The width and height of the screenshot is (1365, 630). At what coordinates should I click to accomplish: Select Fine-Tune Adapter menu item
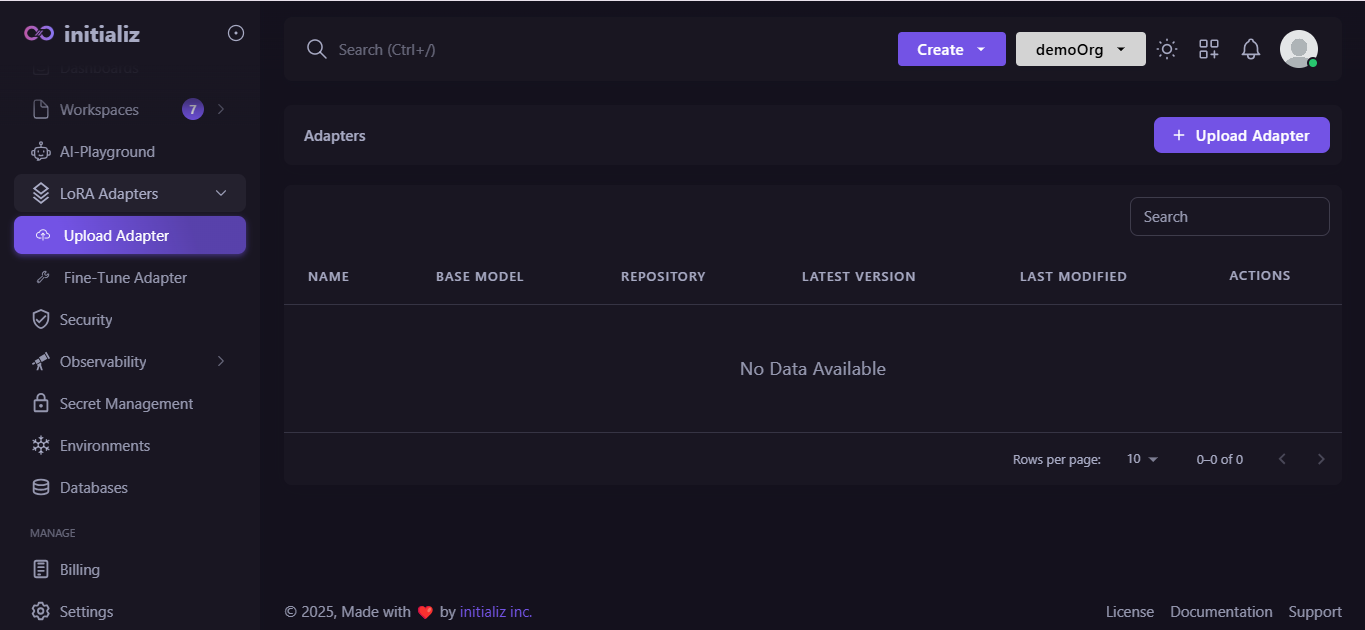130,278
